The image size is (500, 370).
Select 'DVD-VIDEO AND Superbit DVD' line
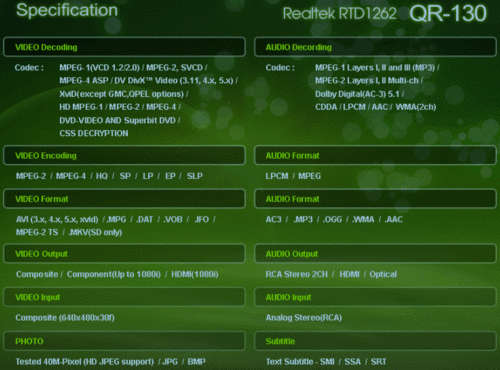[x=119, y=120]
